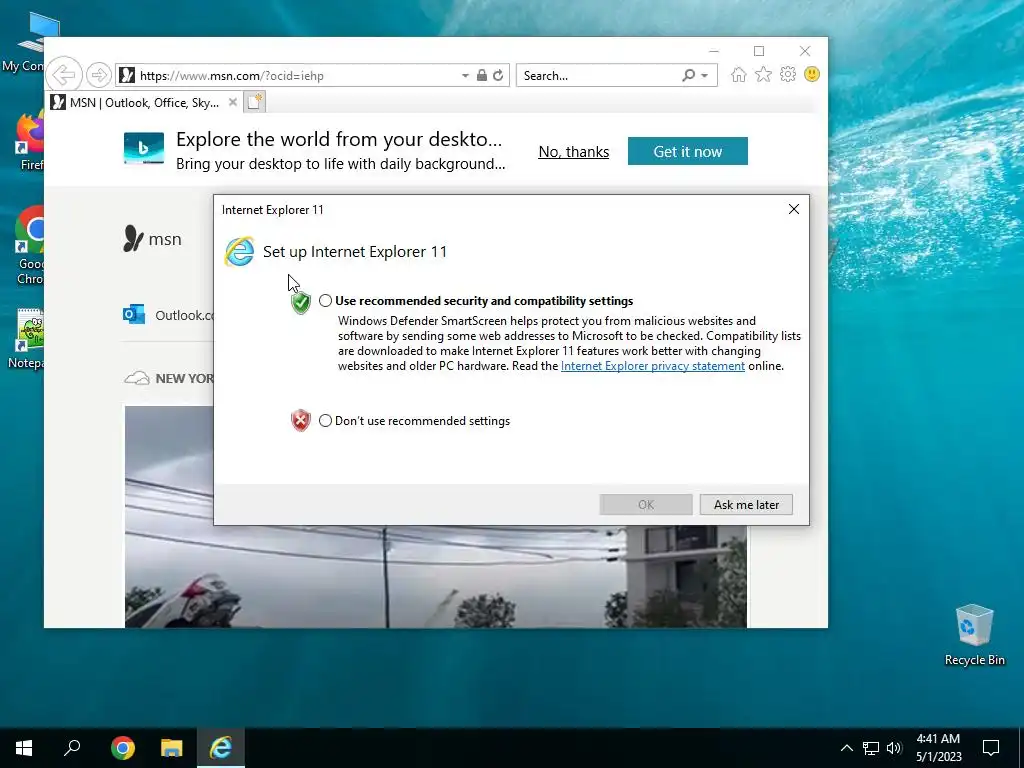Click the grayed OK button in dialog

click(646, 504)
